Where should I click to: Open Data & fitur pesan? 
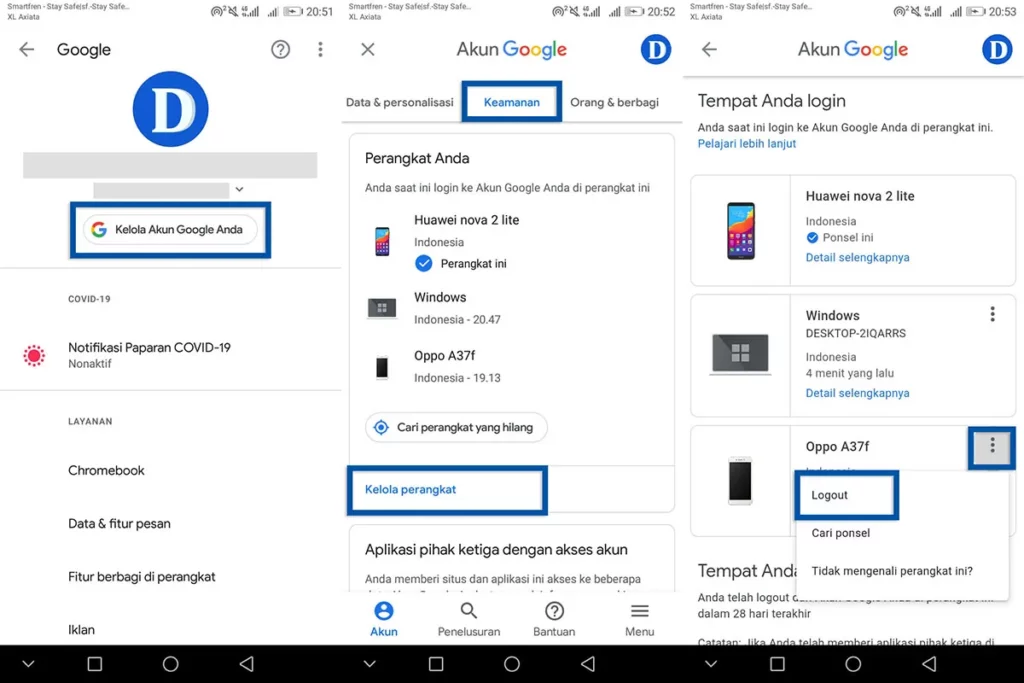pyautogui.click(x=120, y=524)
